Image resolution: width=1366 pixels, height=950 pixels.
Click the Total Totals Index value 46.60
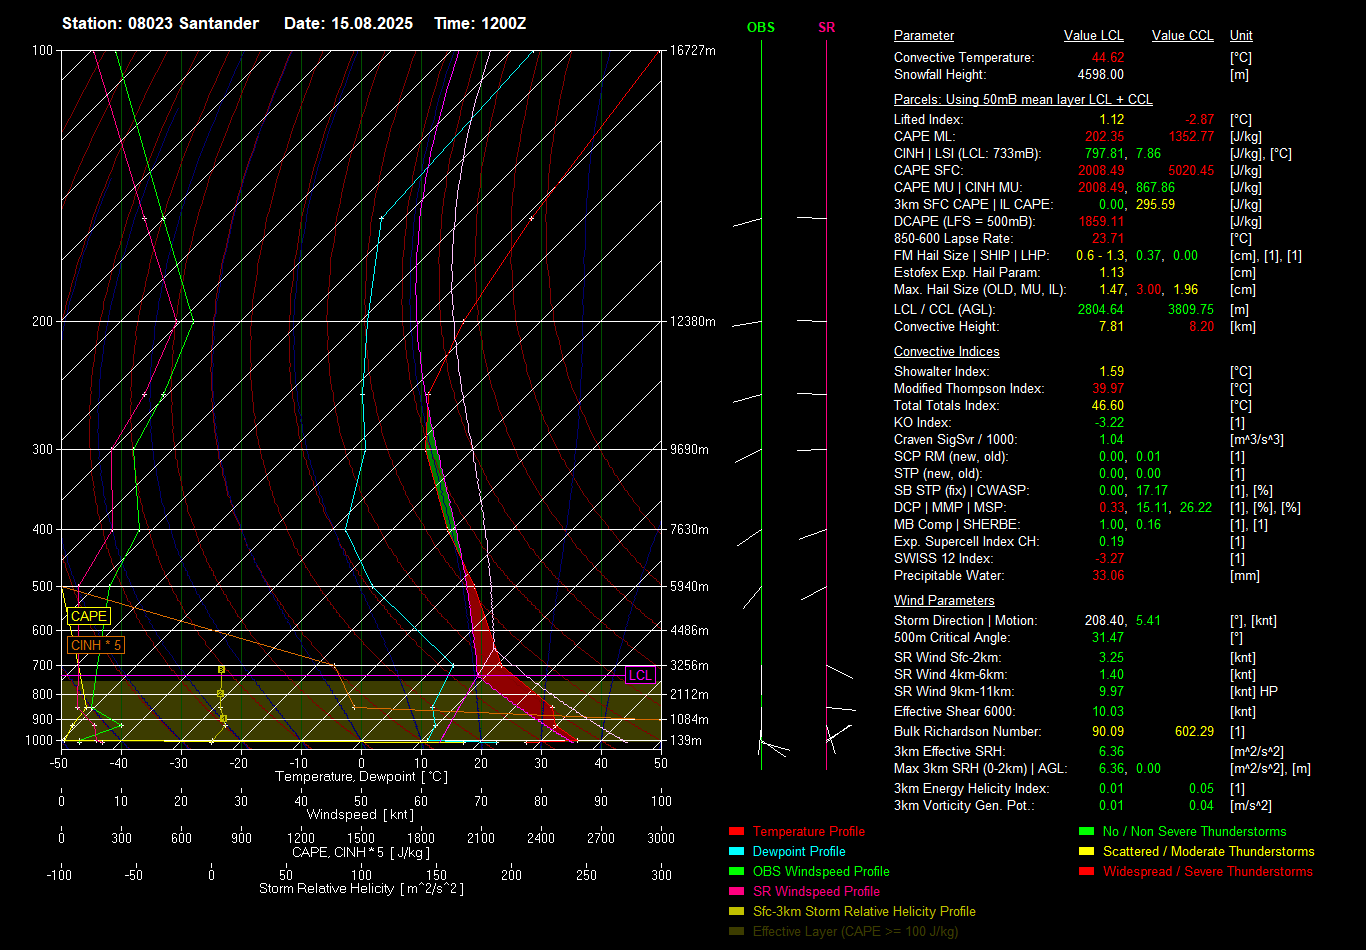click(1108, 406)
